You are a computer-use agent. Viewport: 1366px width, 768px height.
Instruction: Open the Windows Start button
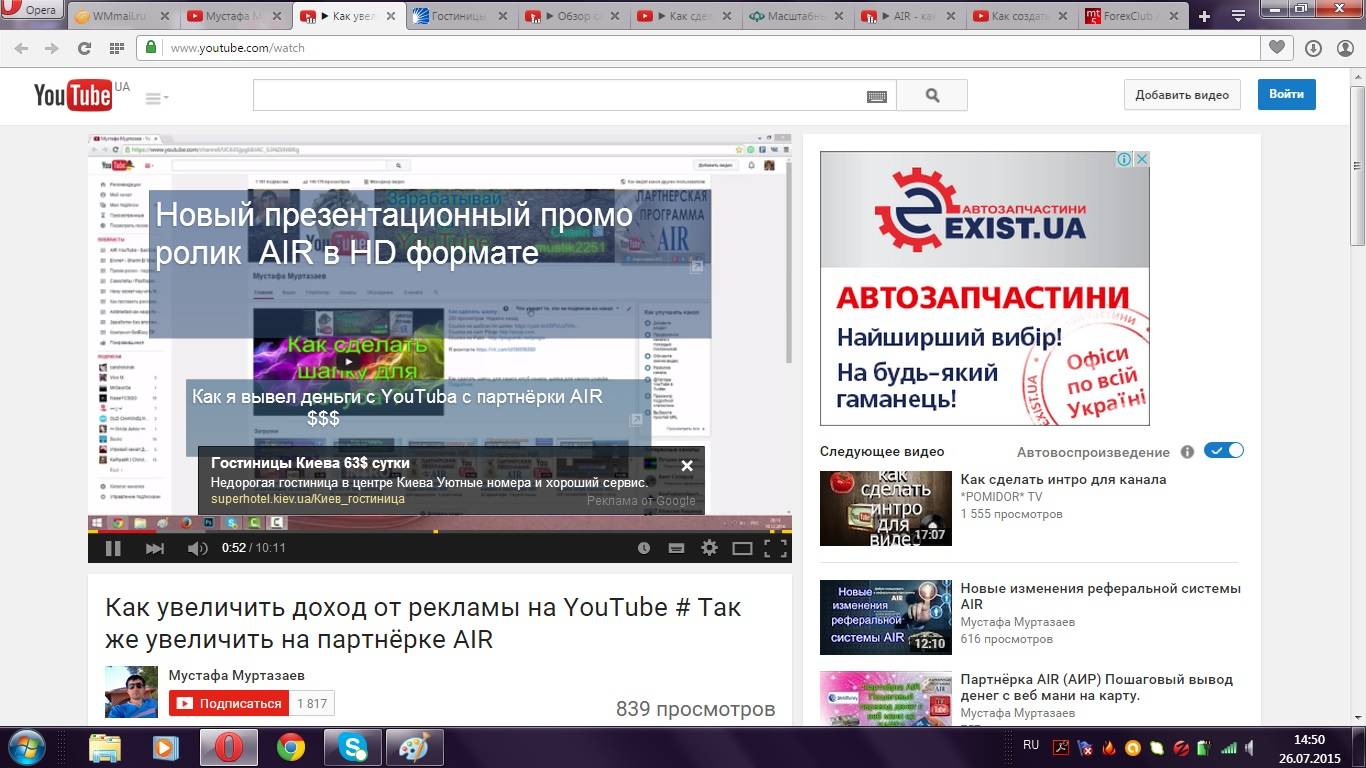coord(25,747)
